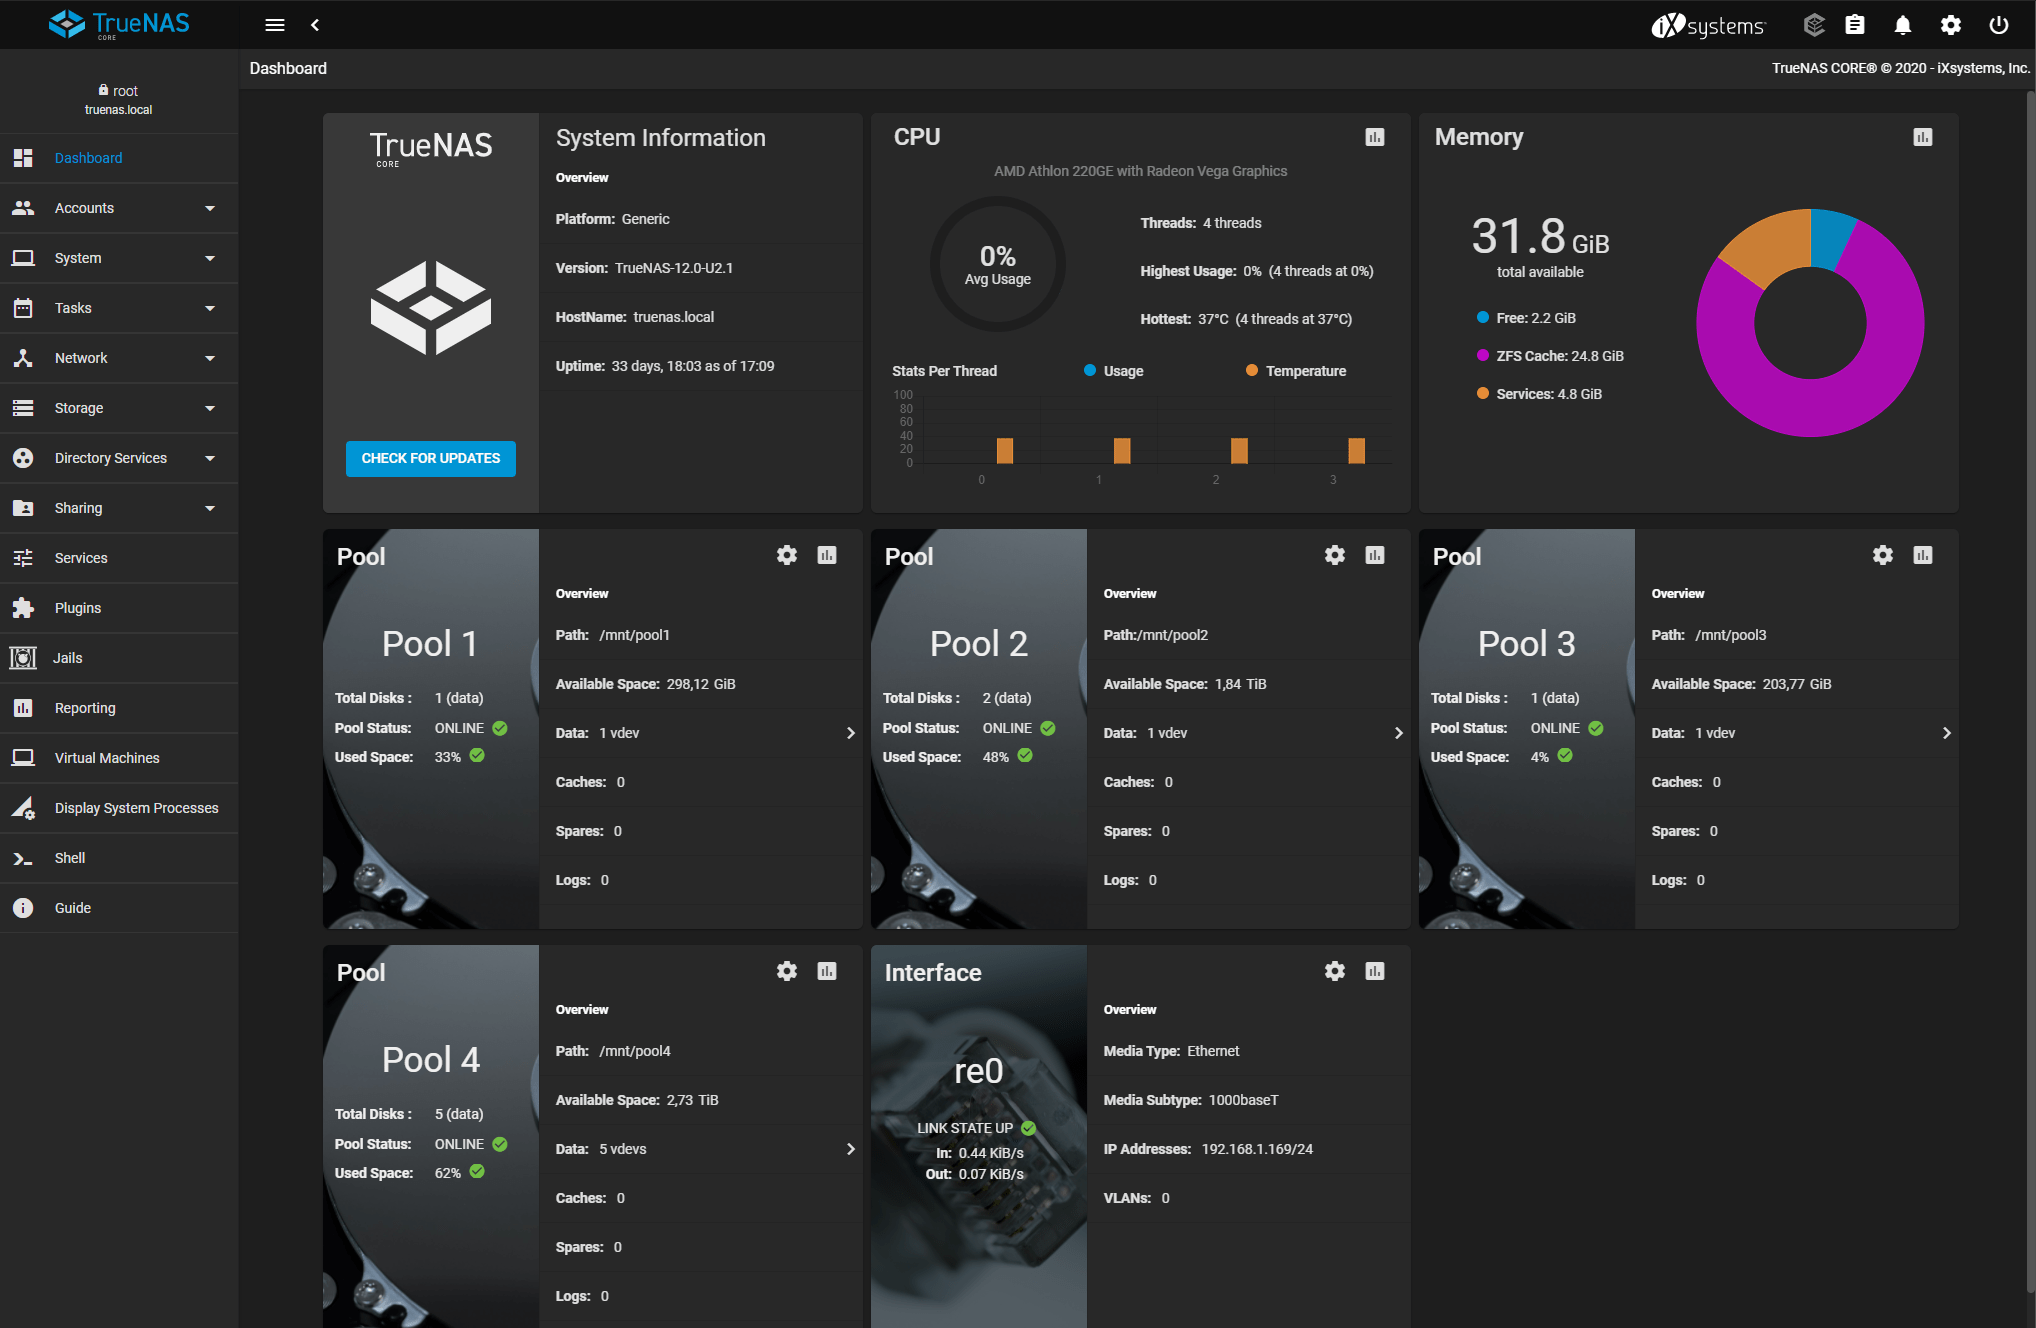Click the Check for Updates button
This screenshot has height=1328, width=2036.
point(431,458)
